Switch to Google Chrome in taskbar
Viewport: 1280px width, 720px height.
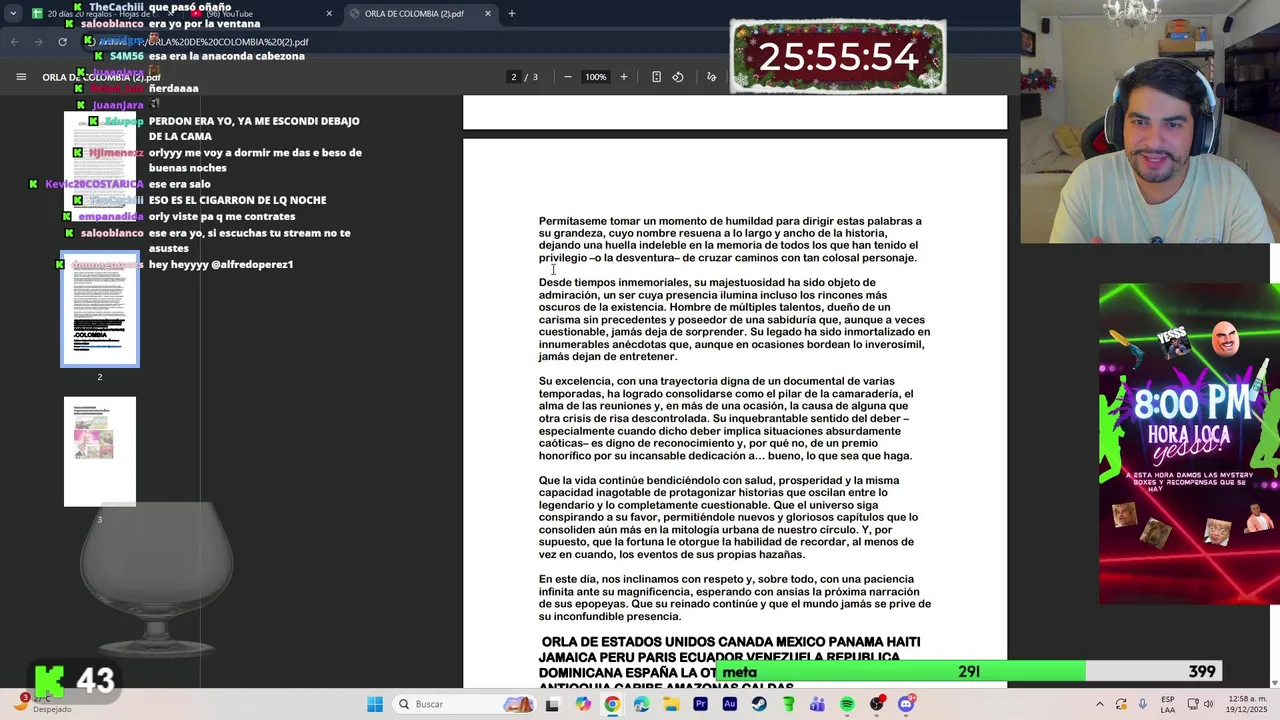tap(612, 704)
